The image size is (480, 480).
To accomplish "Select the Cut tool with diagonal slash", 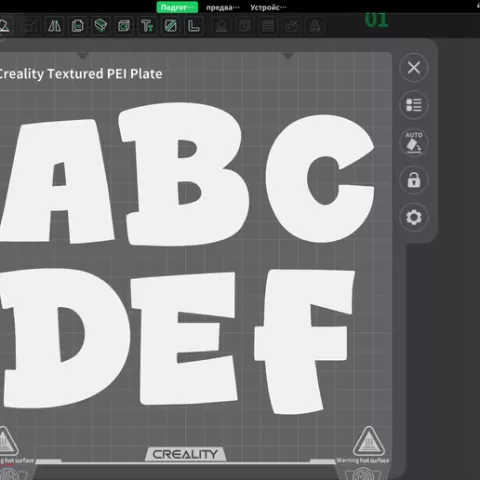I will click(x=170, y=26).
